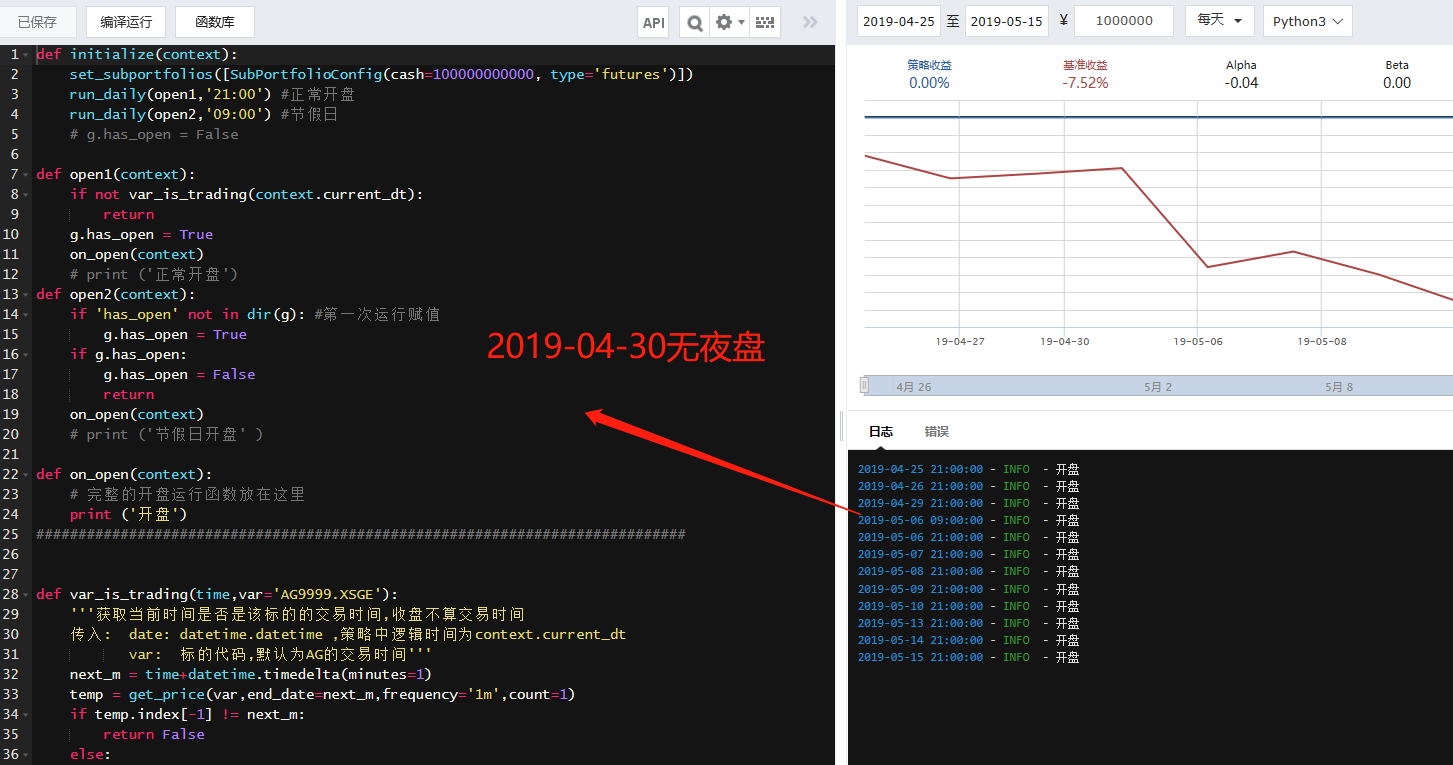Click the chart timeline range bar
This screenshot has width=1453, height=765.
[1160, 385]
